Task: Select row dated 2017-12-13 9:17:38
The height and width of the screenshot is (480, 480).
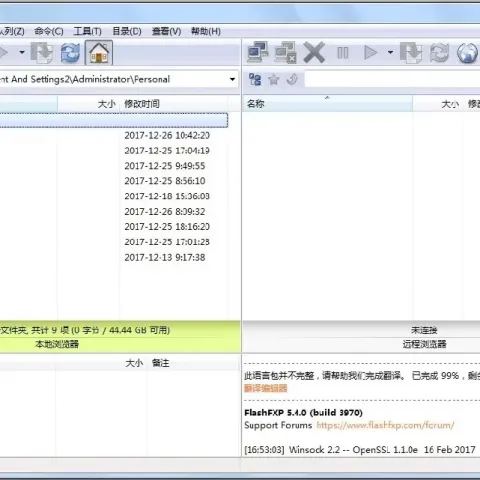Action: (x=114, y=257)
